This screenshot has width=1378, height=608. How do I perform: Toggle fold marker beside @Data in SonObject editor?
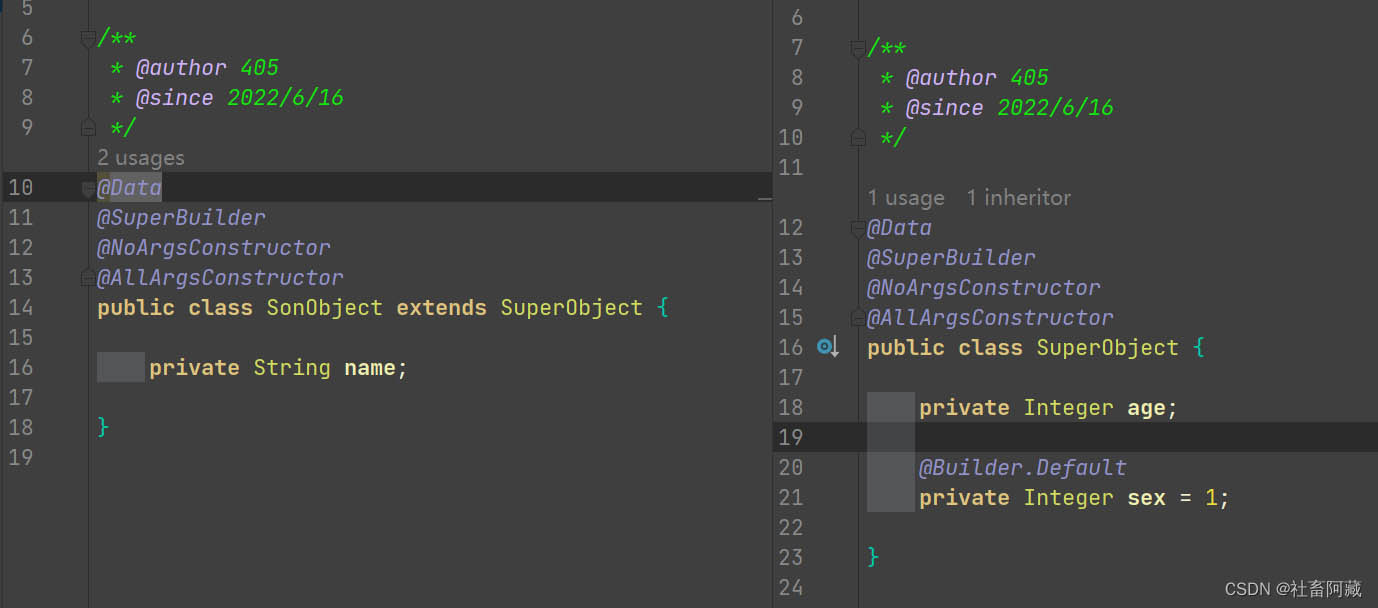pos(88,188)
